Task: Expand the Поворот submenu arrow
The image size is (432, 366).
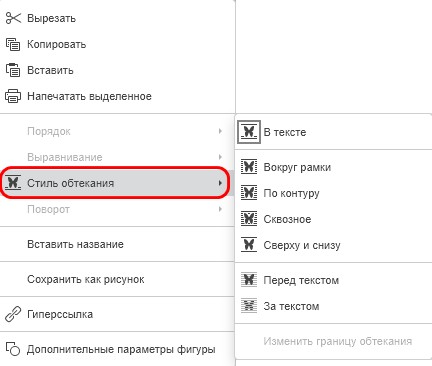Action: (x=220, y=209)
